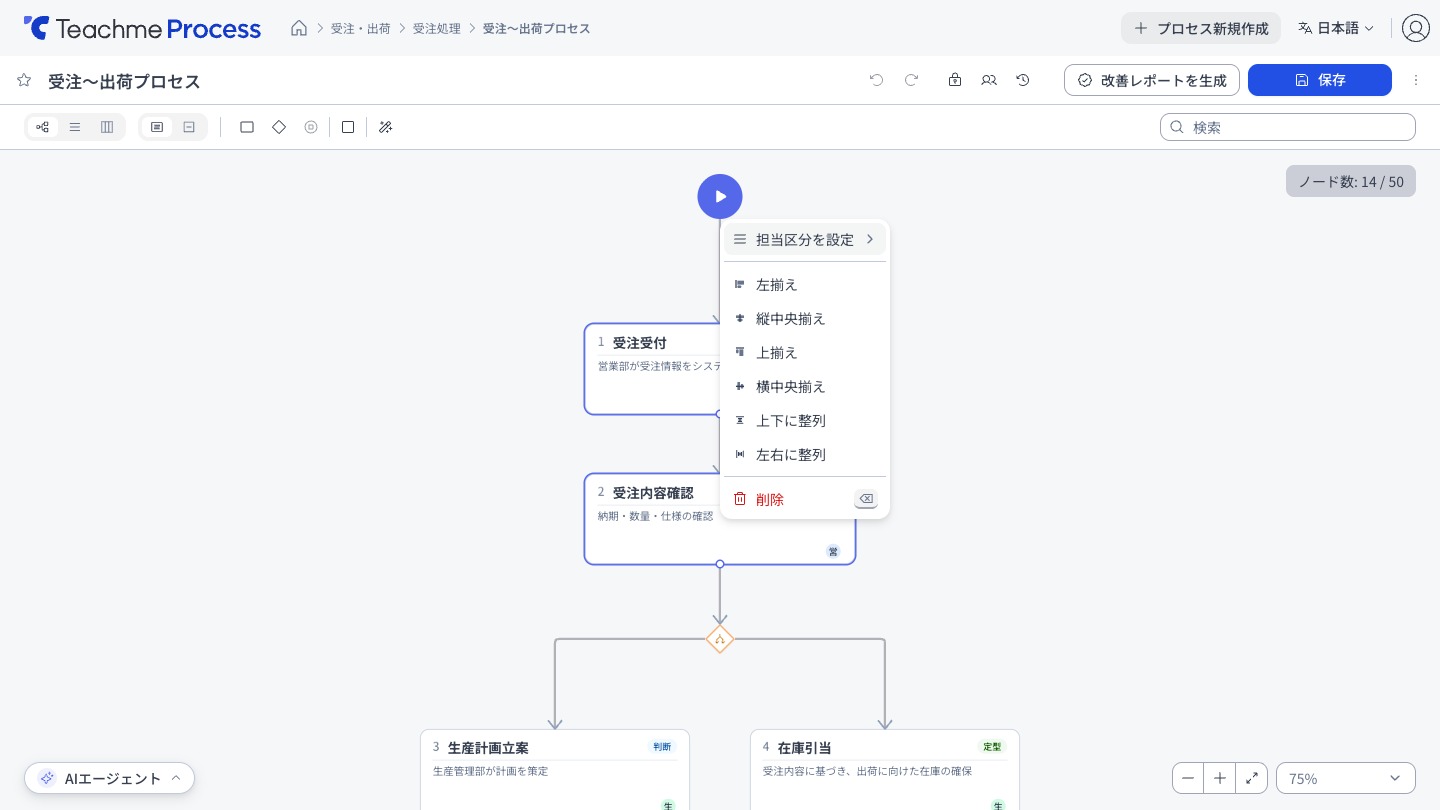The image size is (1440, 810).
Task: Switch to column lane view mode
Action: pyautogui.click(x=107, y=127)
